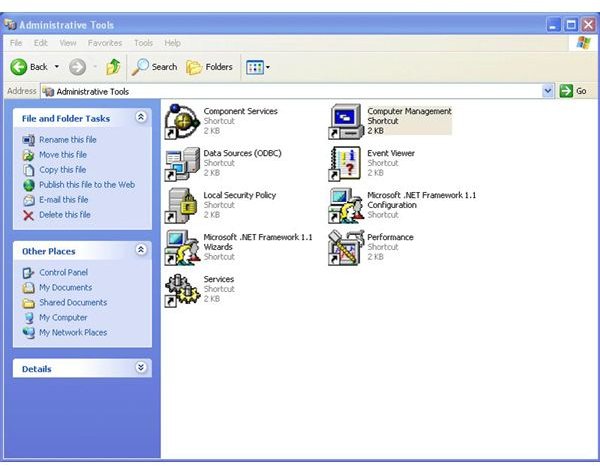Select the Event Viewer icon
Image resolution: width=600 pixels, height=466 pixels.
[x=346, y=164]
